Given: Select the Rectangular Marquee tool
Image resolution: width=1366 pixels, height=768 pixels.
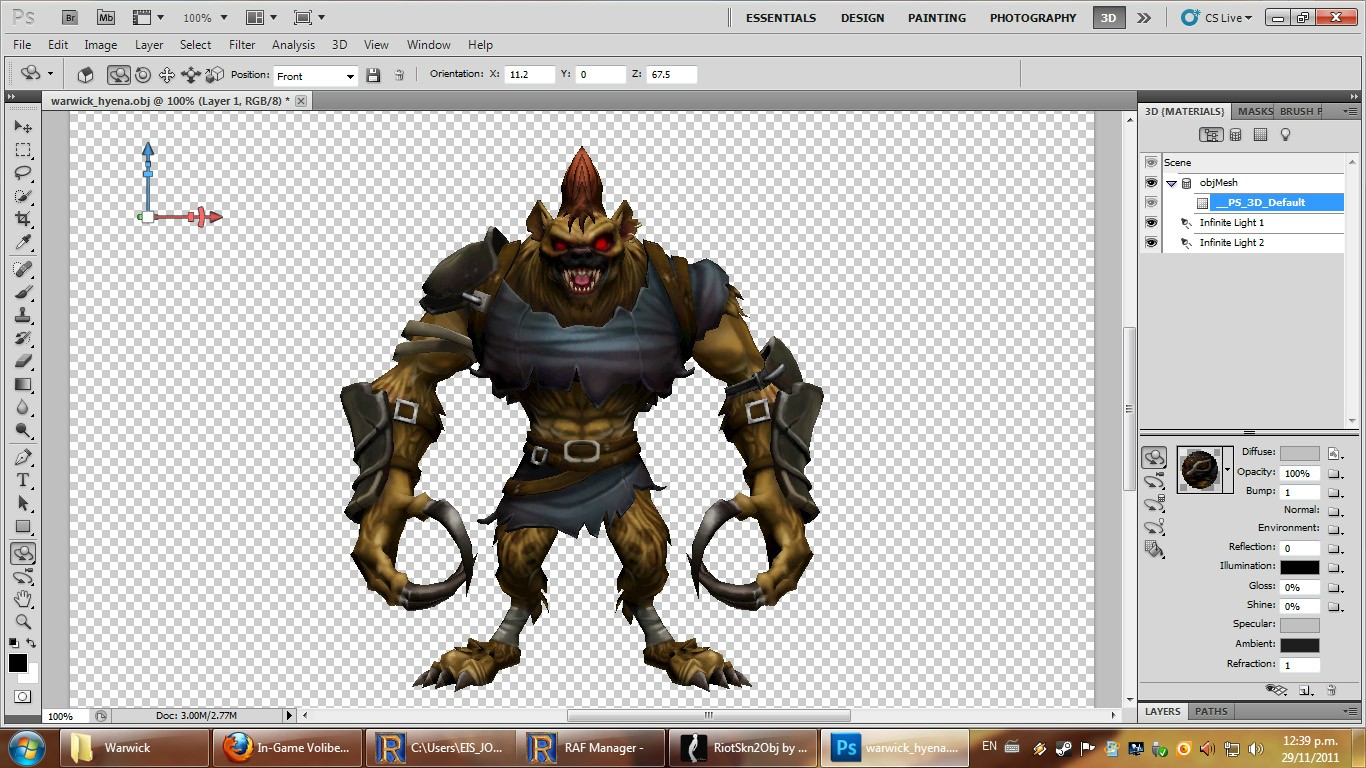Looking at the screenshot, I should (x=23, y=150).
